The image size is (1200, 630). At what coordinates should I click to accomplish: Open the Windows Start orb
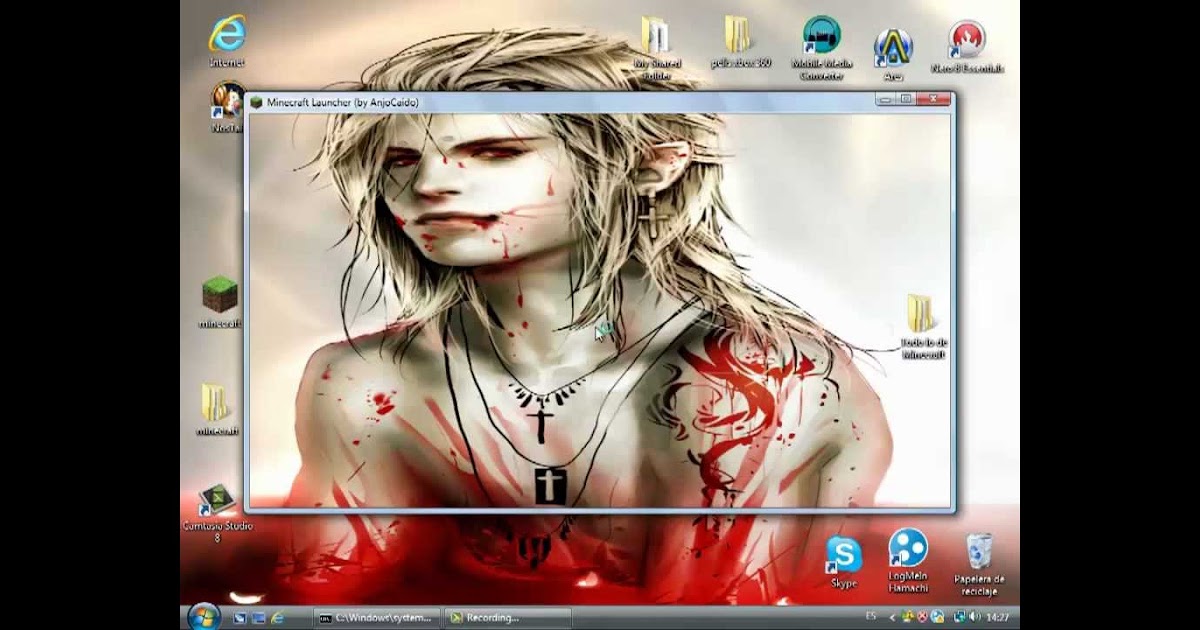(x=203, y=616)
